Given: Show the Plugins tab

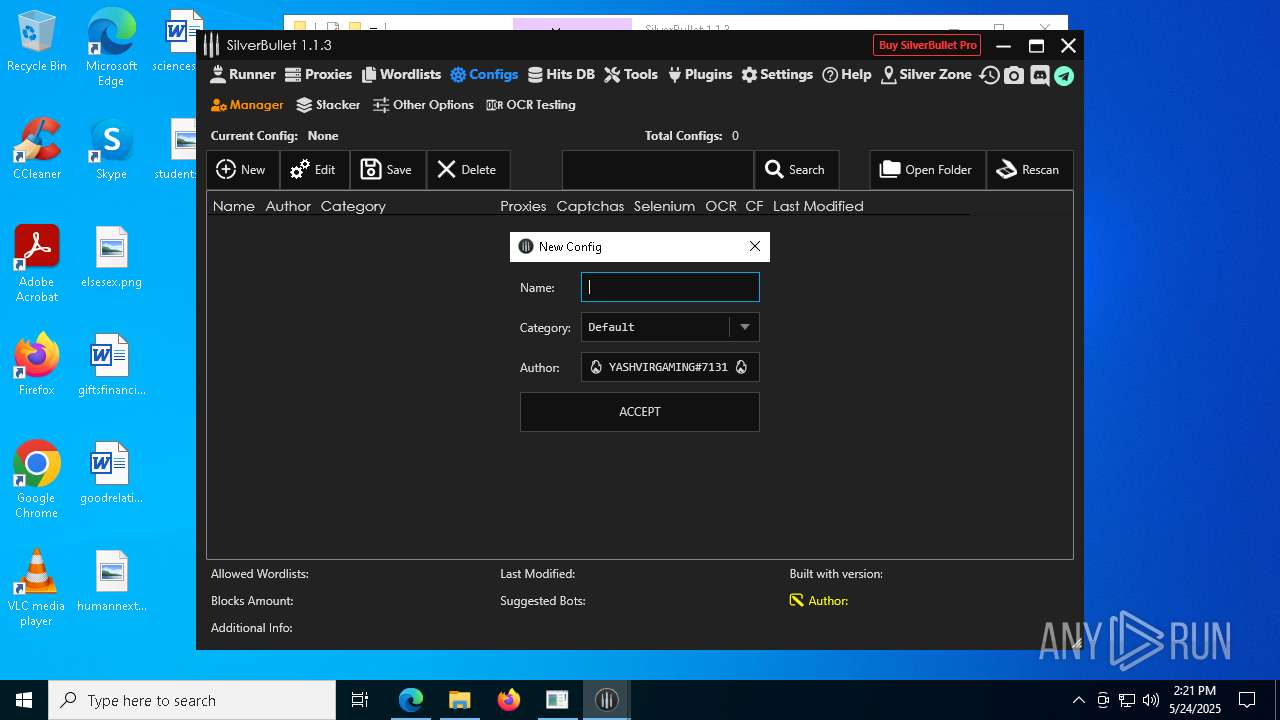Looking at the screenshot, I should pyautogui.click(x=700, y=74).
